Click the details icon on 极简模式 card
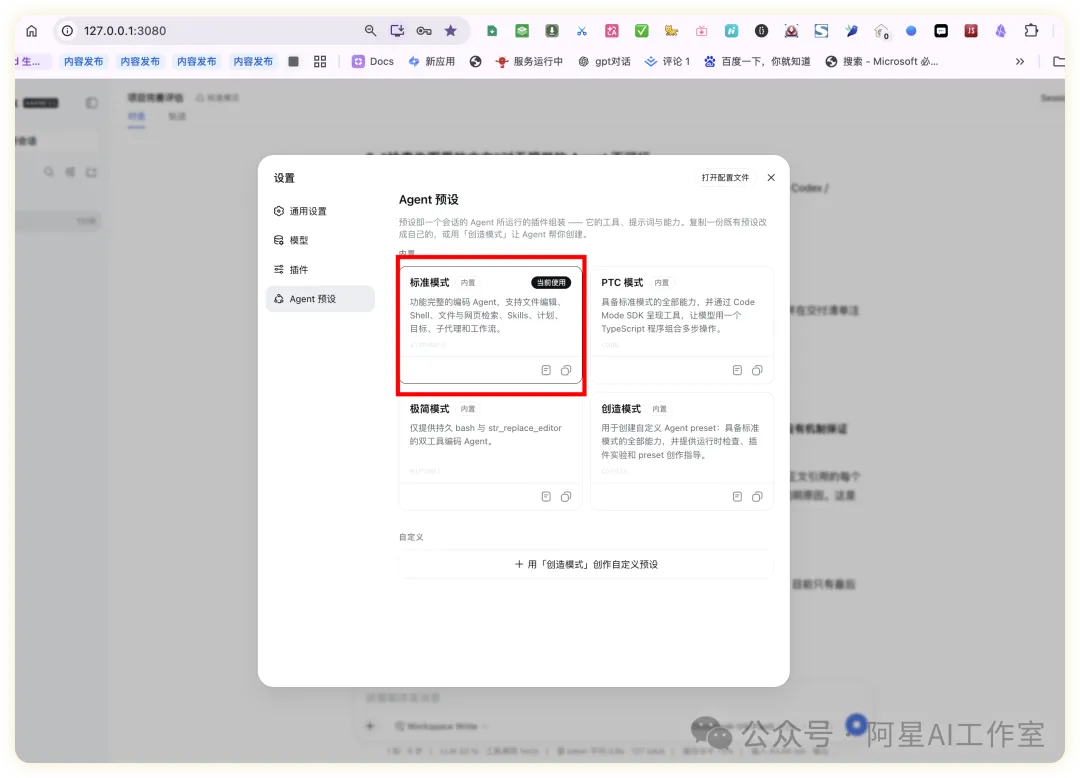Image resolution: width=1080 pixels, height=778 pixels. [x=546, y=497]
